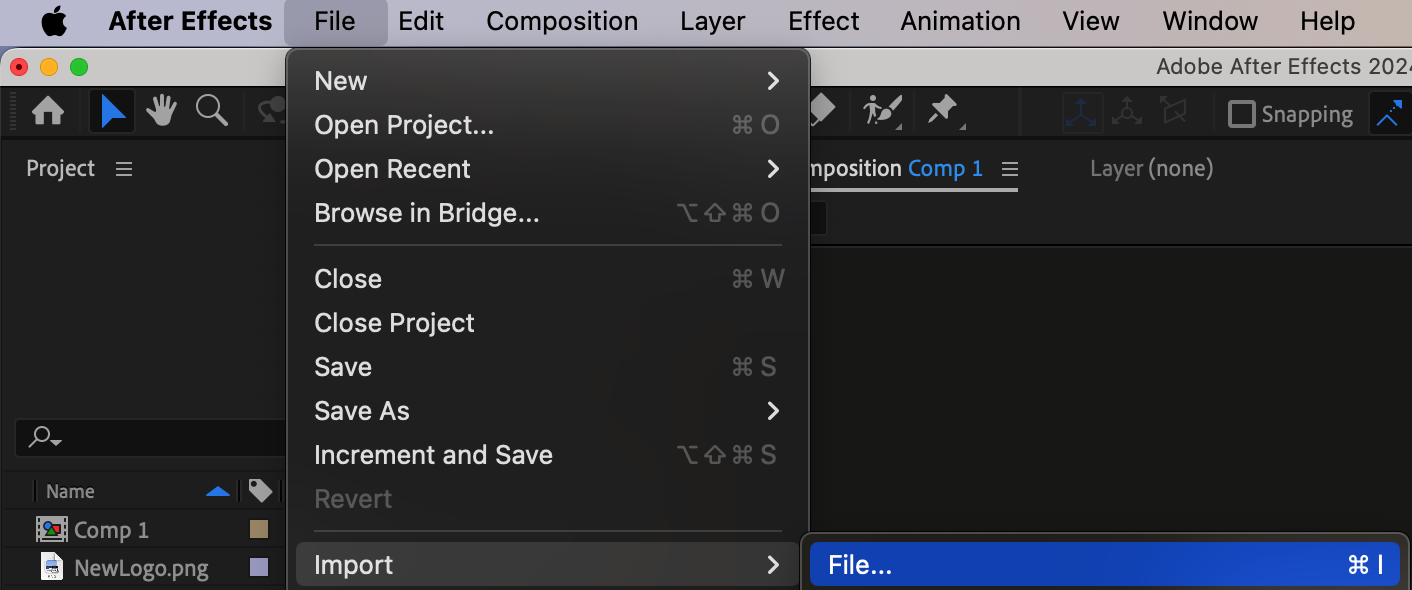Select the Selection arrow tool
This screenshot has width=1412, height=590.
tap(112, 111)
